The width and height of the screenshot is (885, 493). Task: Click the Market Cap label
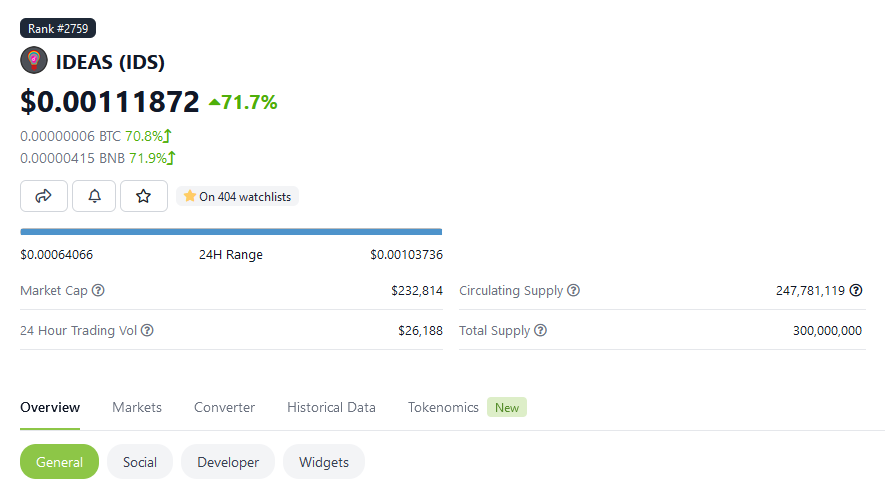pyautogui.click(x=54, y=291)
